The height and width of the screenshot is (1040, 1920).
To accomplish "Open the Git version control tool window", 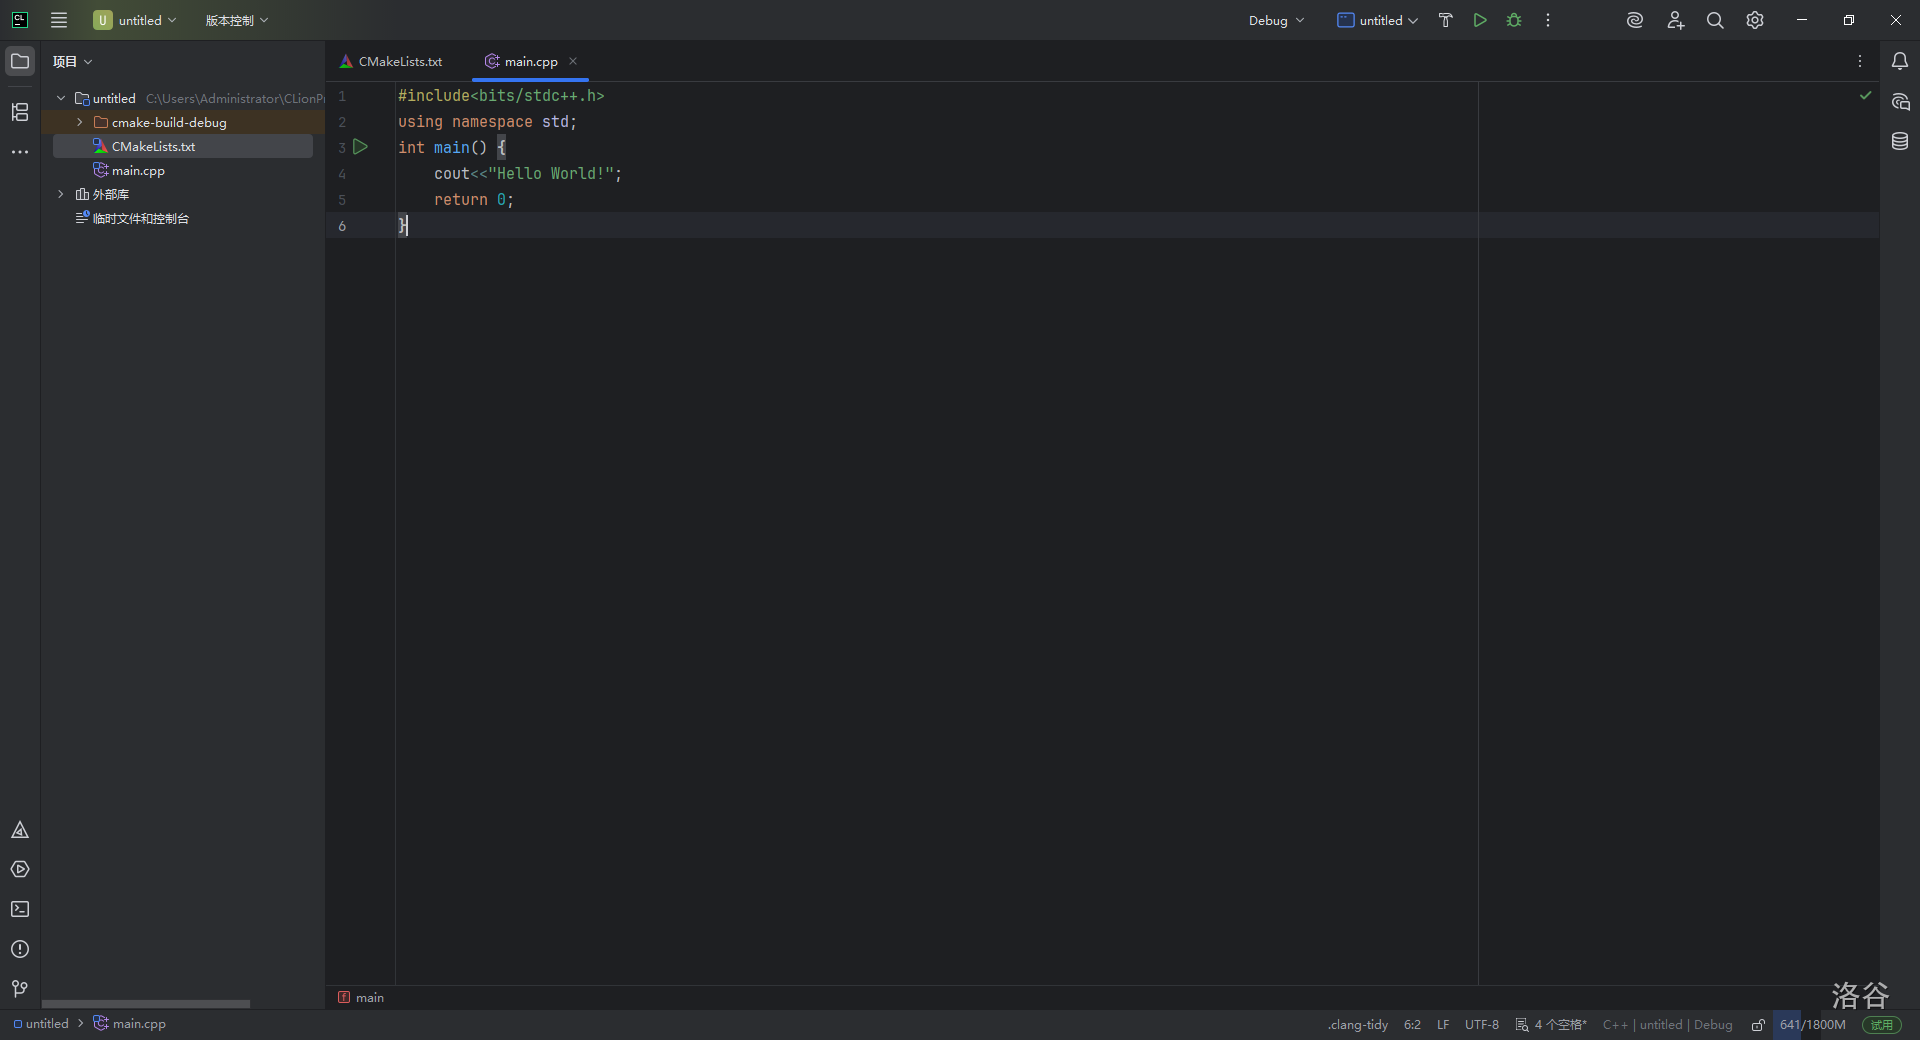I will (20, 989).
